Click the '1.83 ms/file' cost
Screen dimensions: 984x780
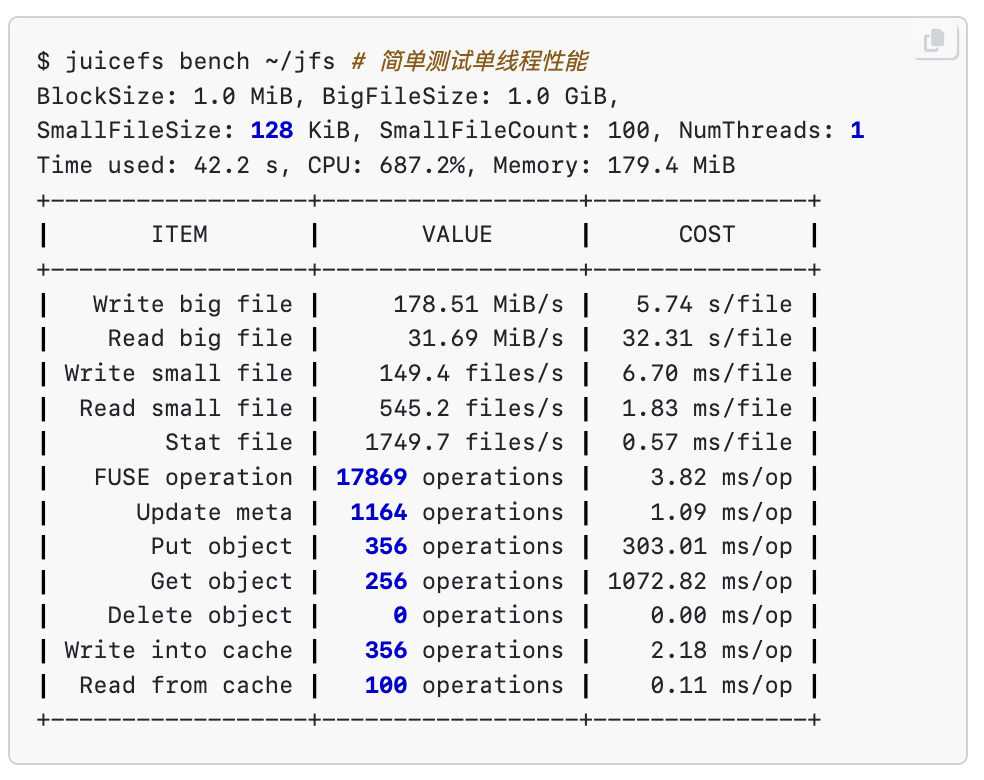pos(707,409)
